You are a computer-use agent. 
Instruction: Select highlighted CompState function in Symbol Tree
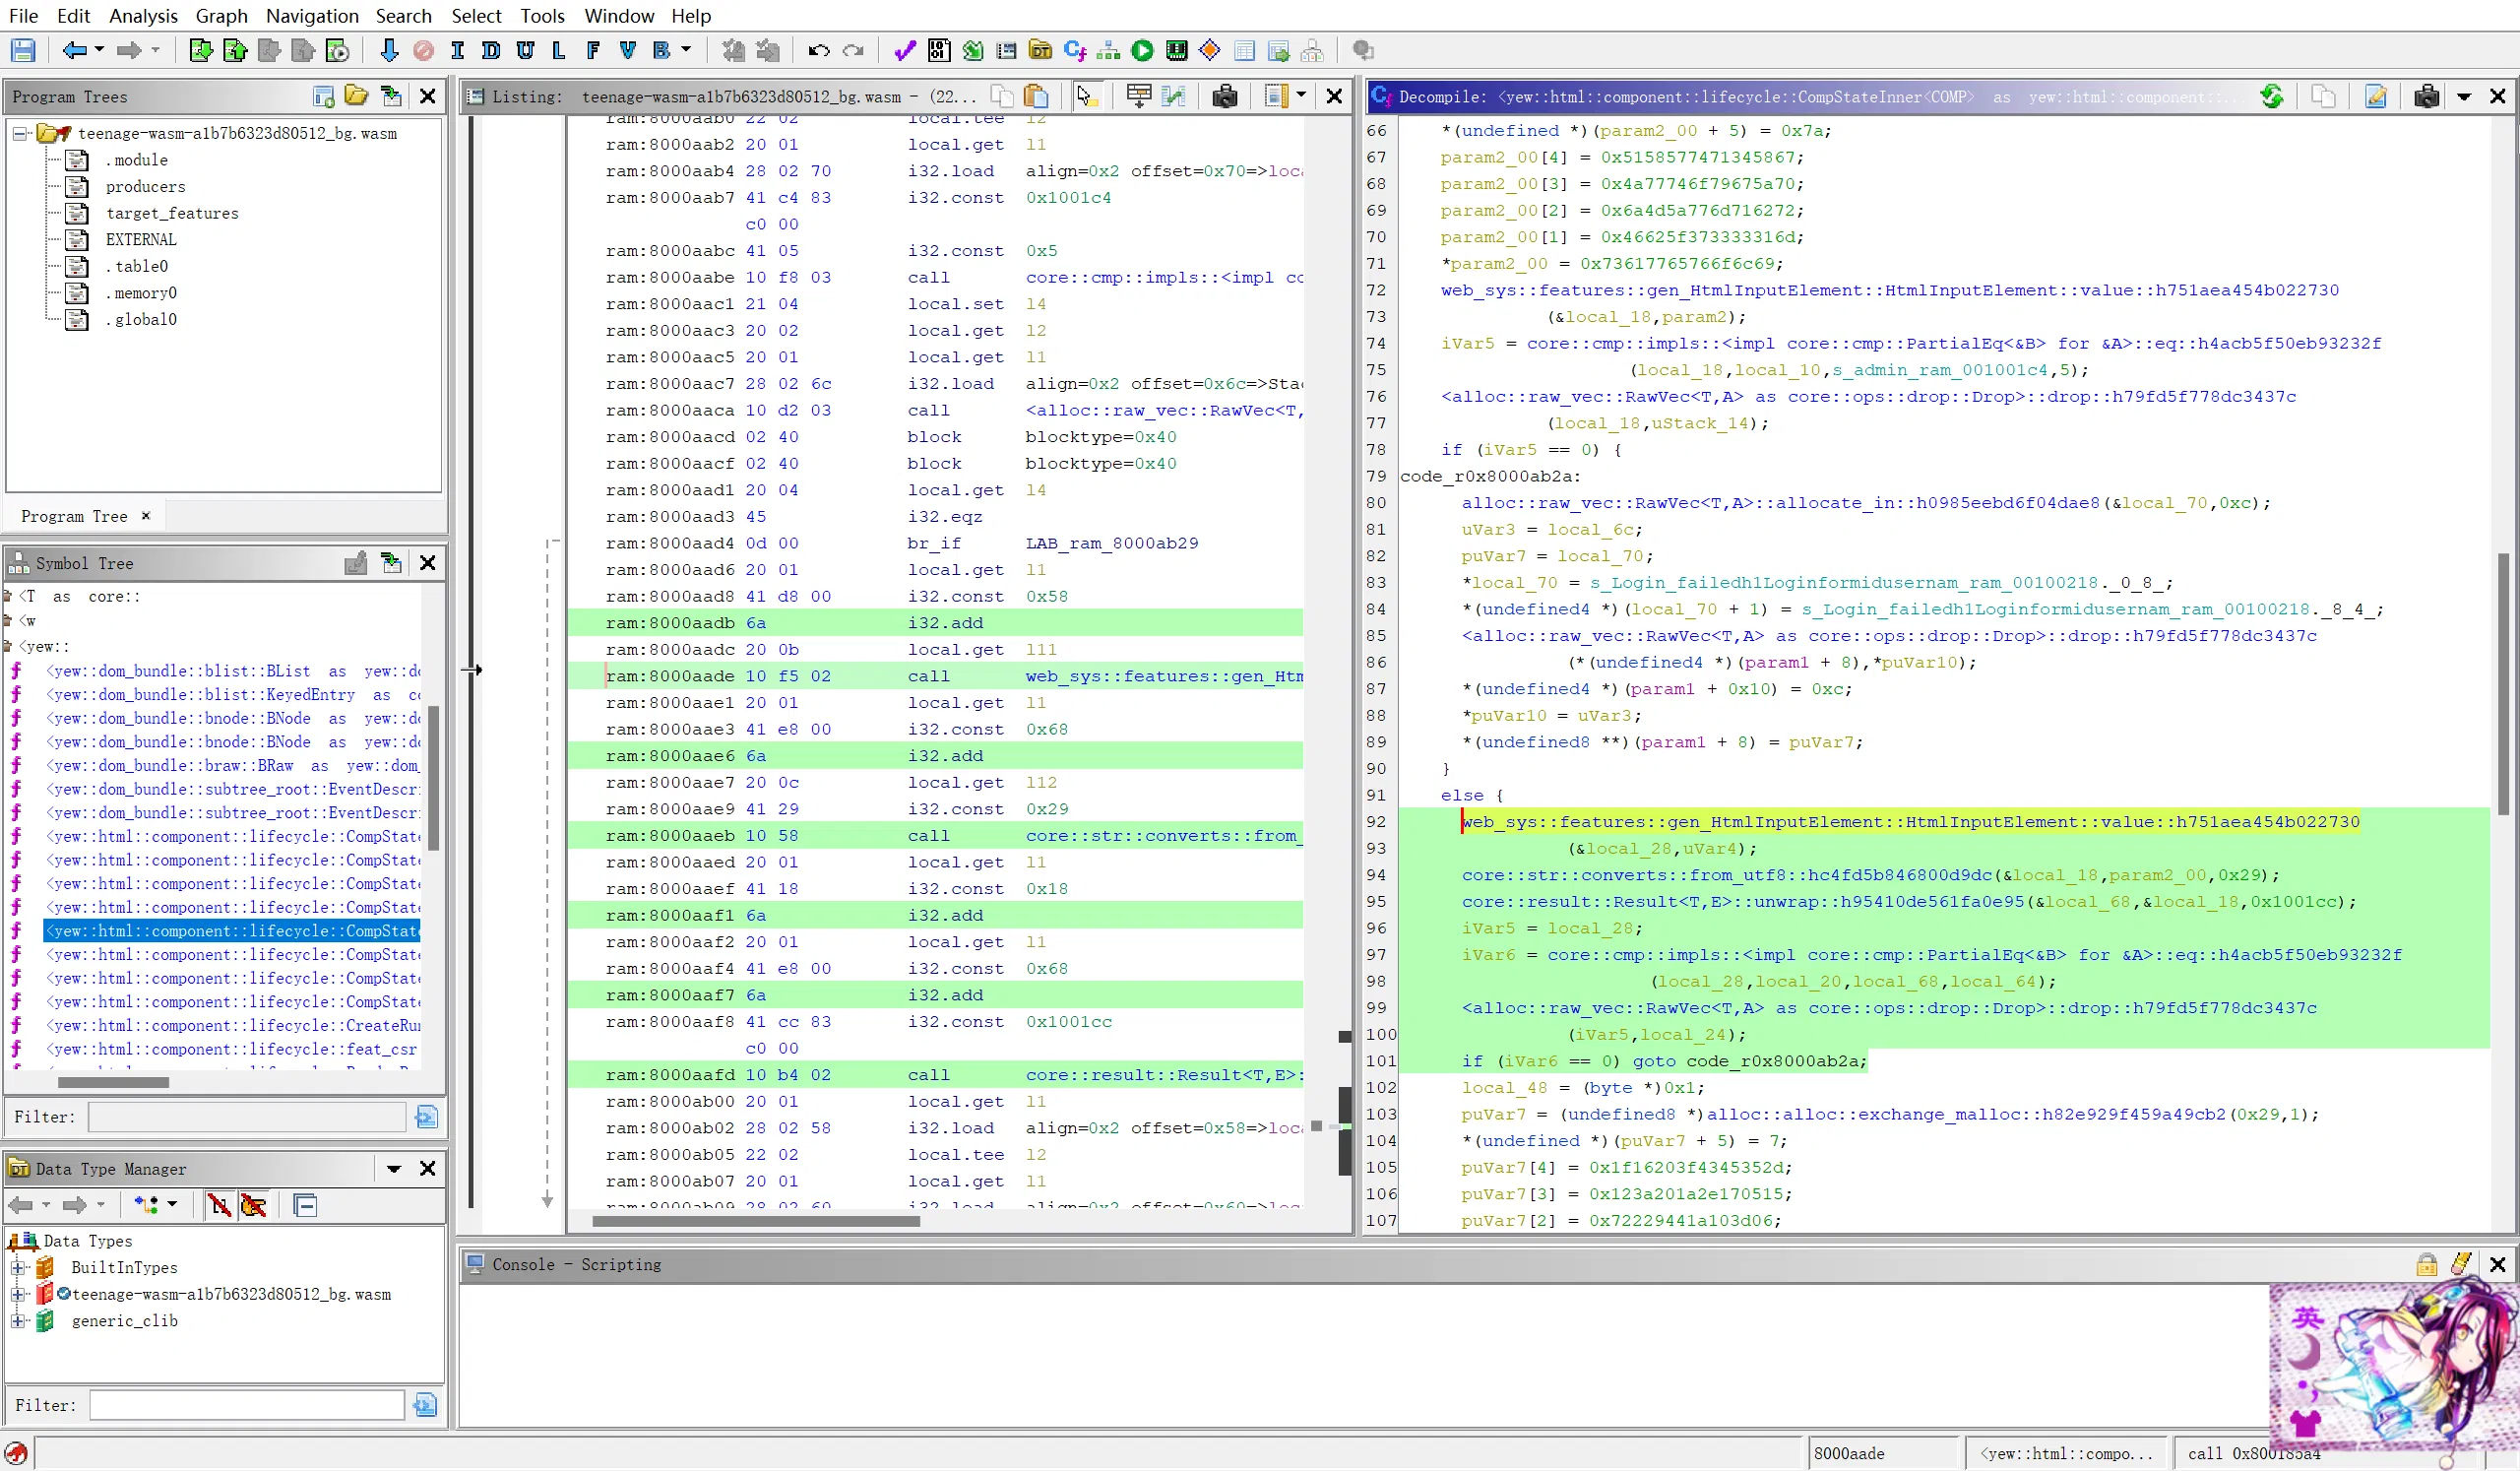coord(232,930)
